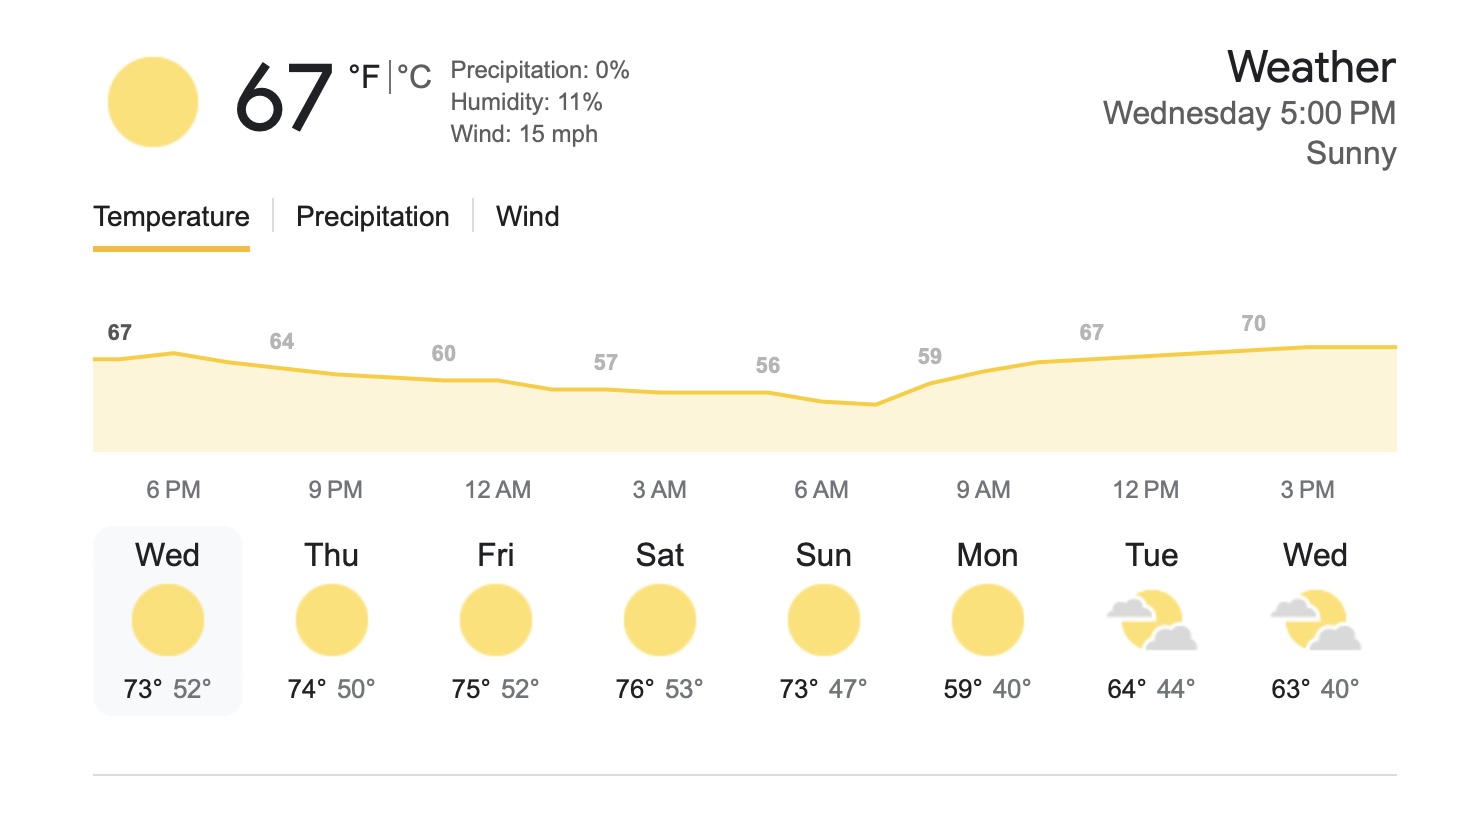Click Thursday's sun forecast icon

coord(332,620)
